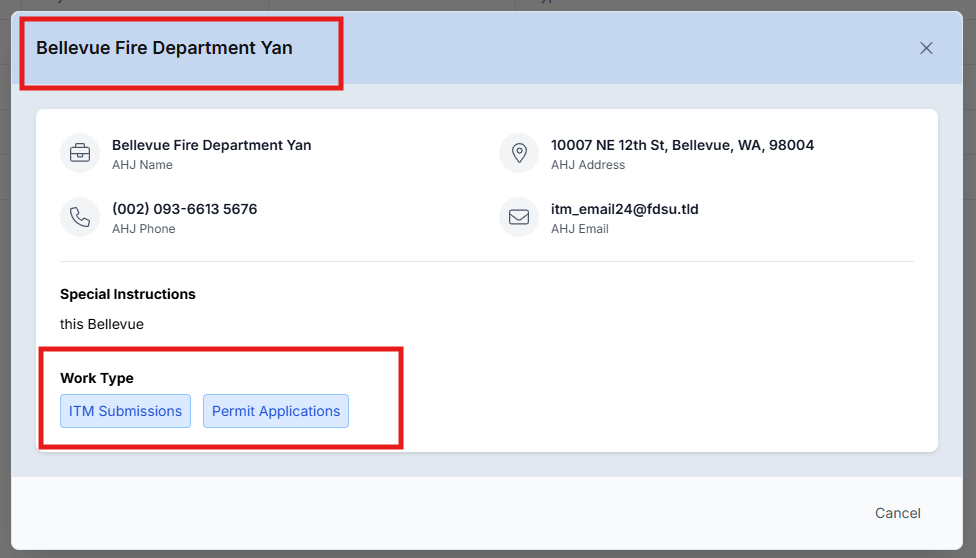
Task: Select the Permit Applications work type tag
Action: (x=276, y=411)
